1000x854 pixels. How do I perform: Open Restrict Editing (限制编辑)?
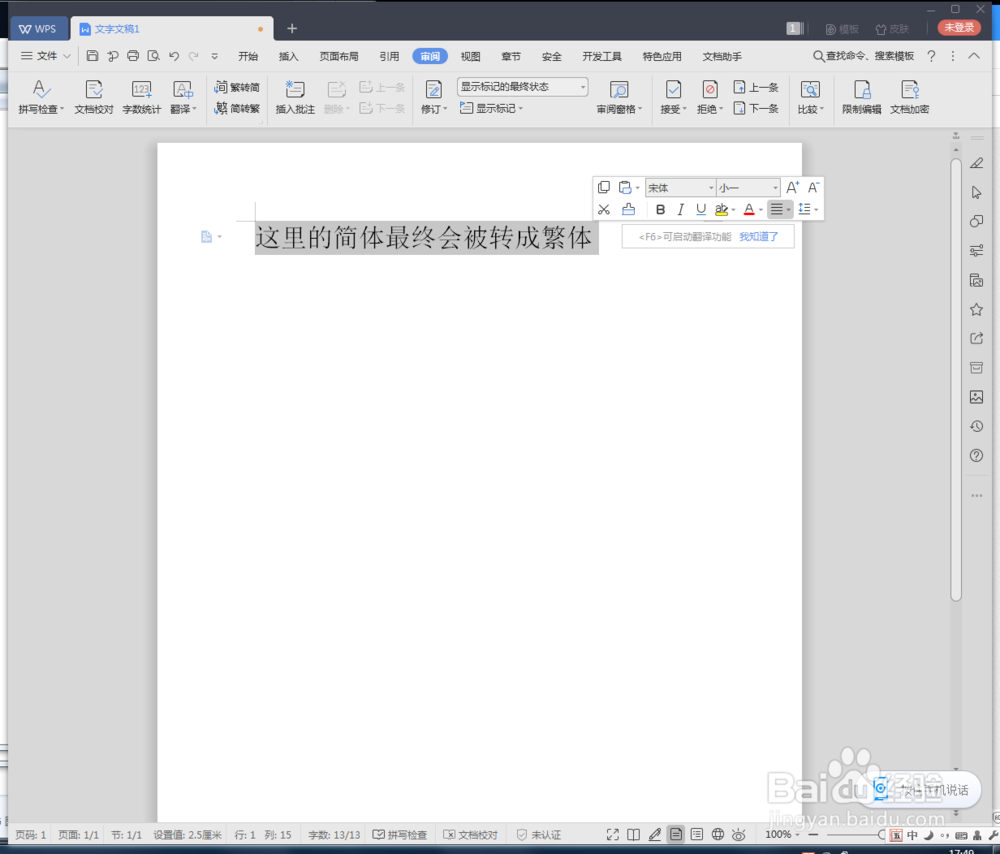861,98
